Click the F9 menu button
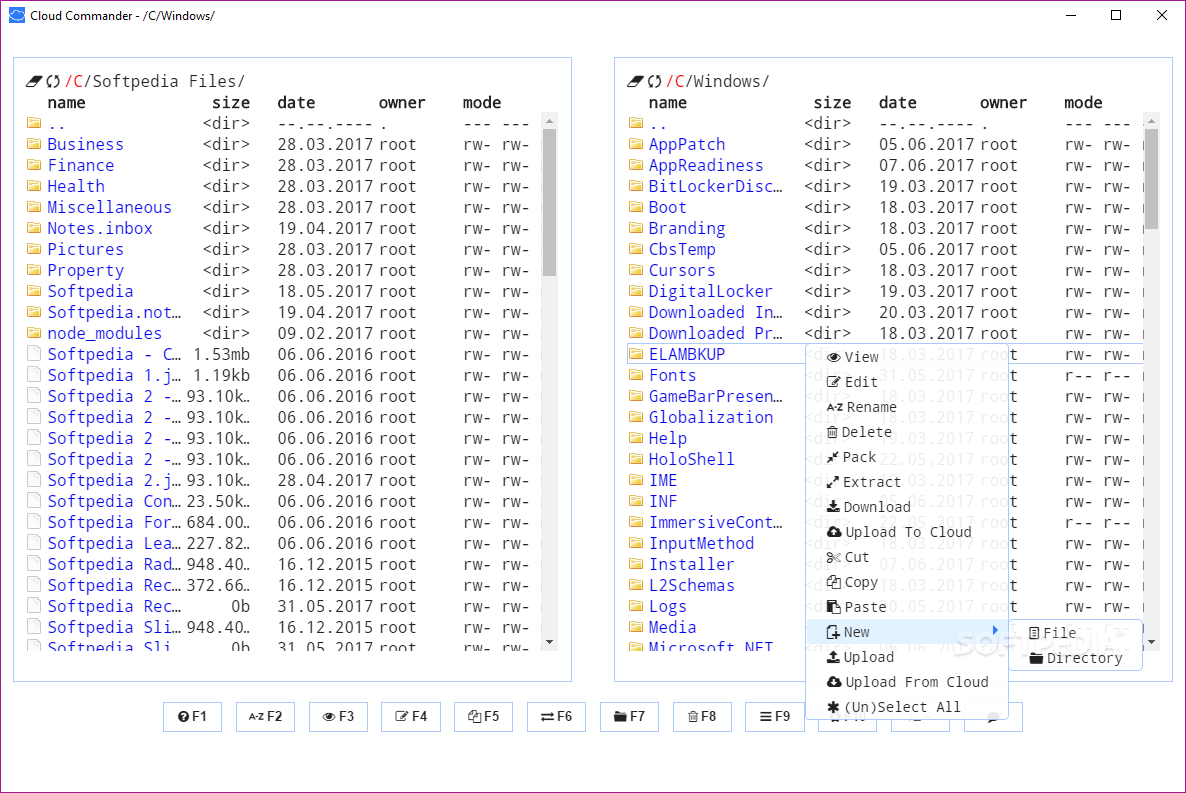Image resolution: width=1186 pixels, height=793 pixels. (x=775, y=717)
